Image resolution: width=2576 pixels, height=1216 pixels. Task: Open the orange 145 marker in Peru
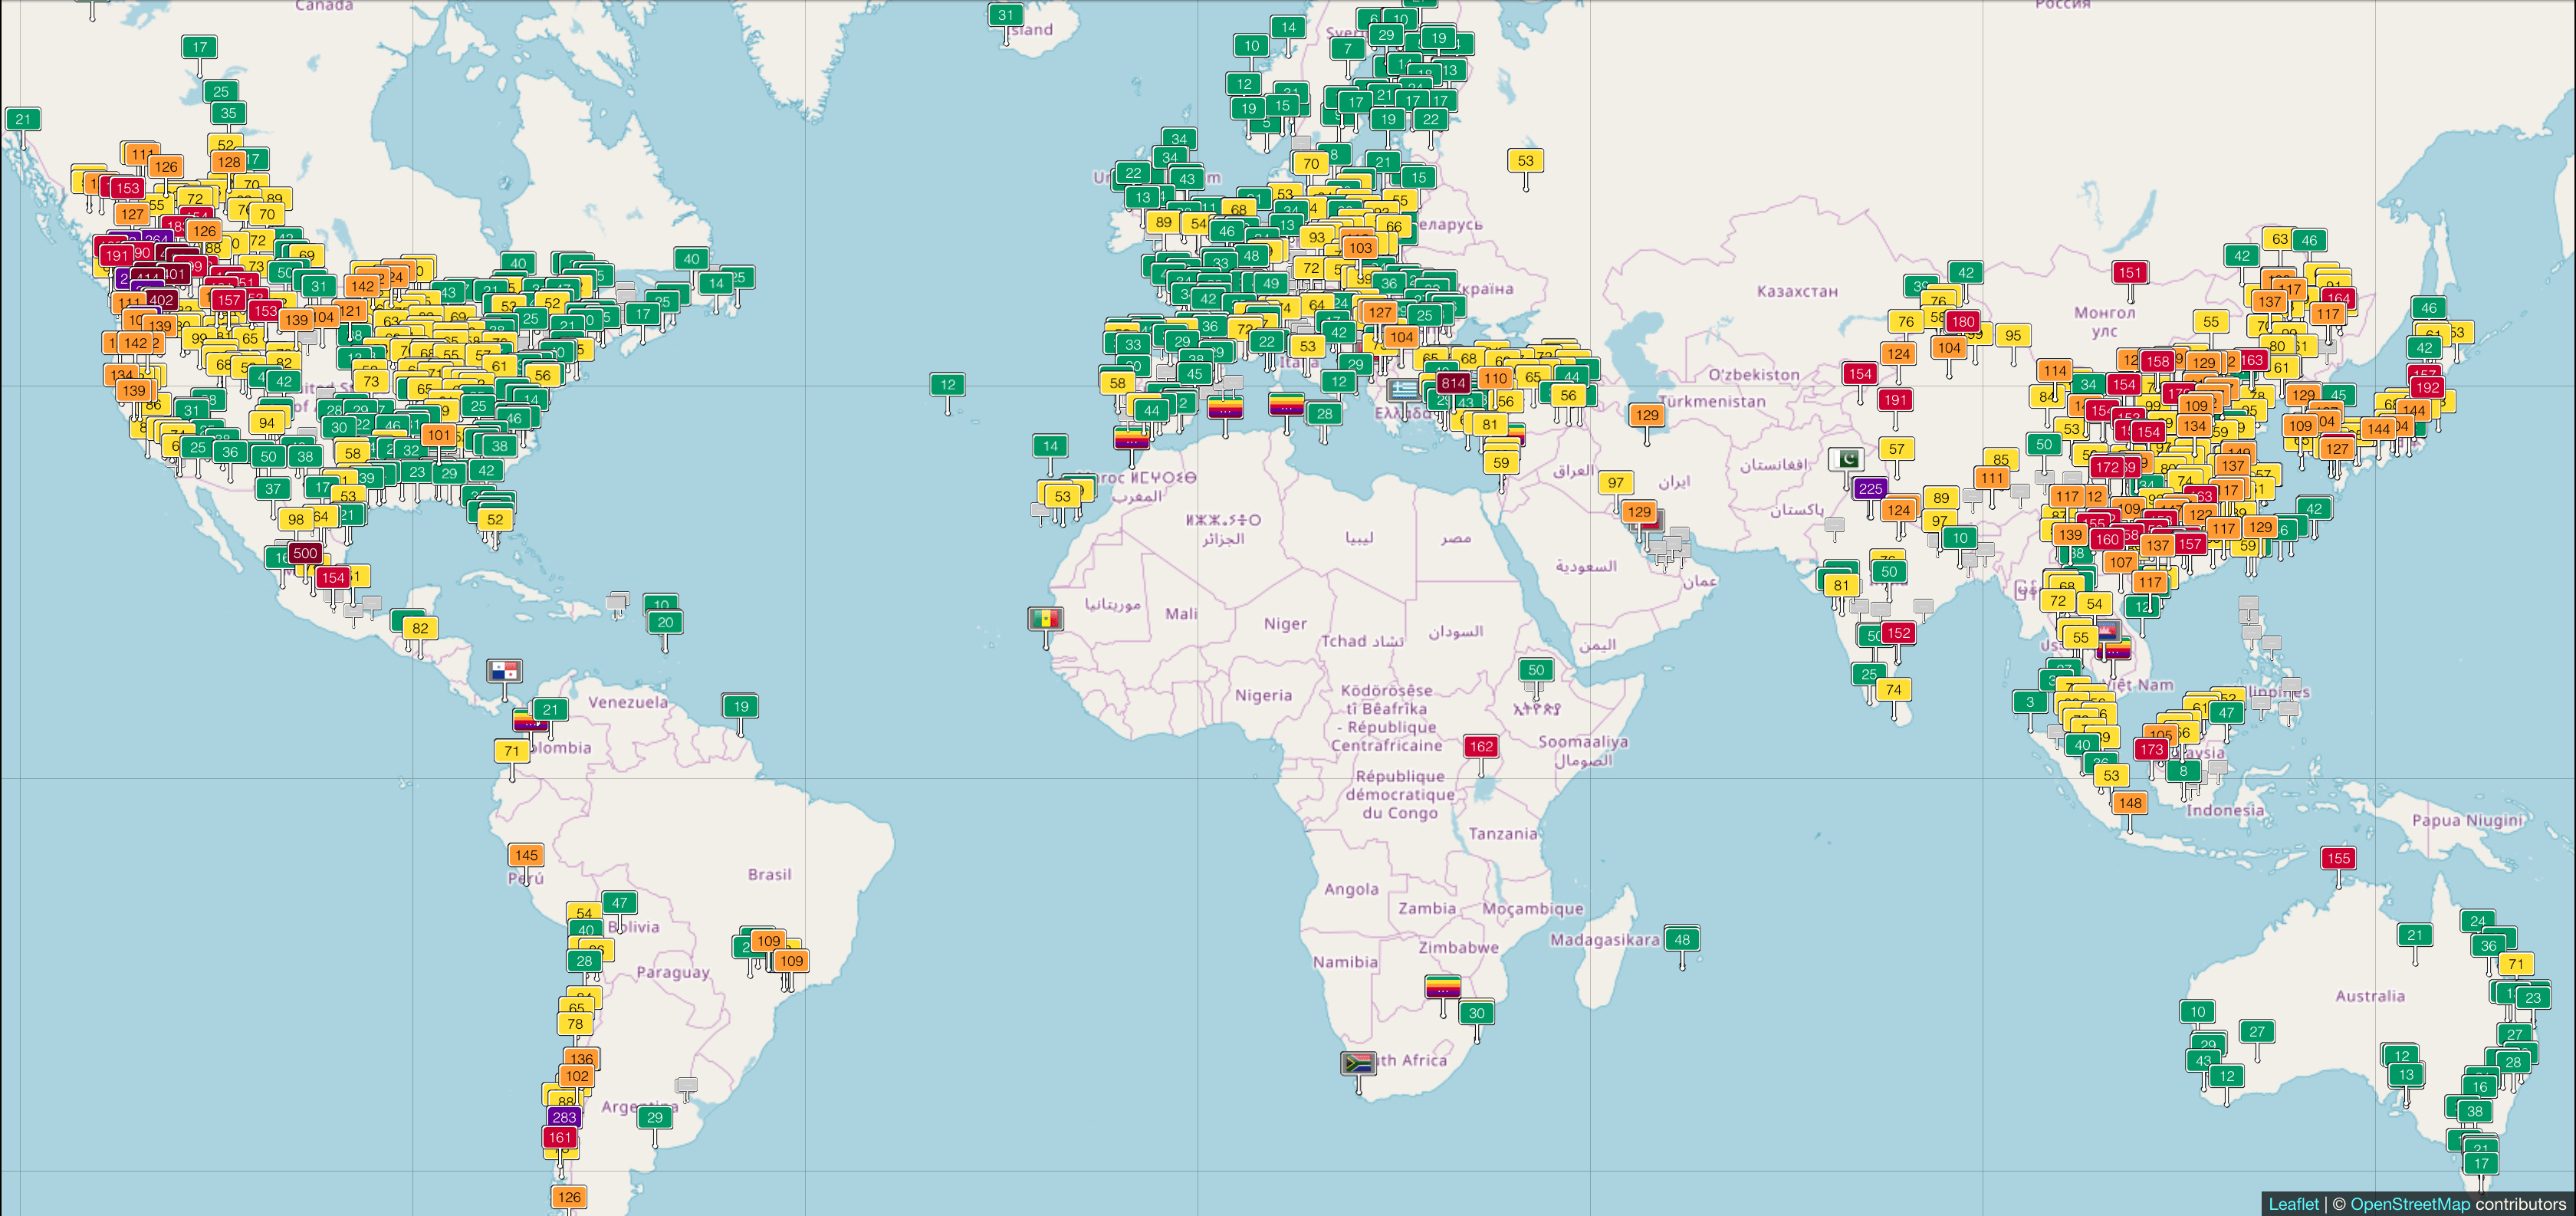[x=526, y=855]
